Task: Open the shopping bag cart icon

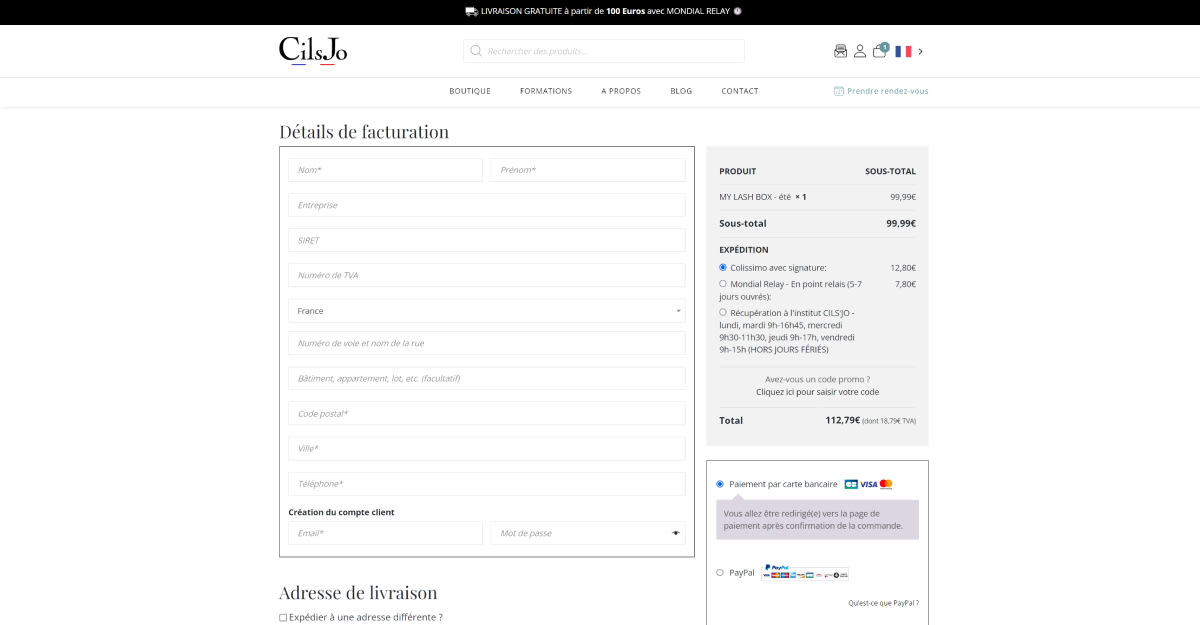Action: click(880, 50)
